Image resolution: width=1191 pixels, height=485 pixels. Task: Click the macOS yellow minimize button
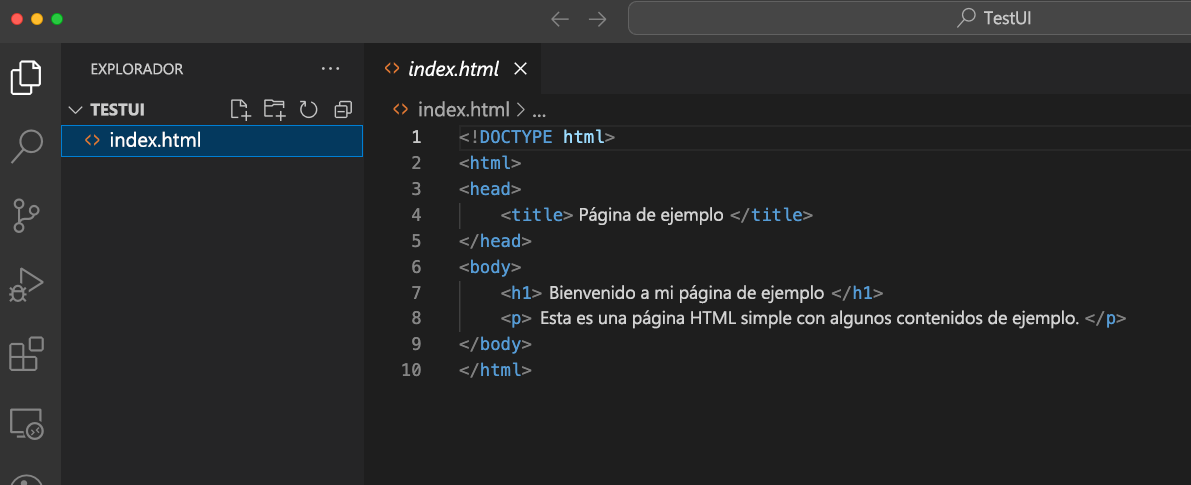click(x=37, y=19)
